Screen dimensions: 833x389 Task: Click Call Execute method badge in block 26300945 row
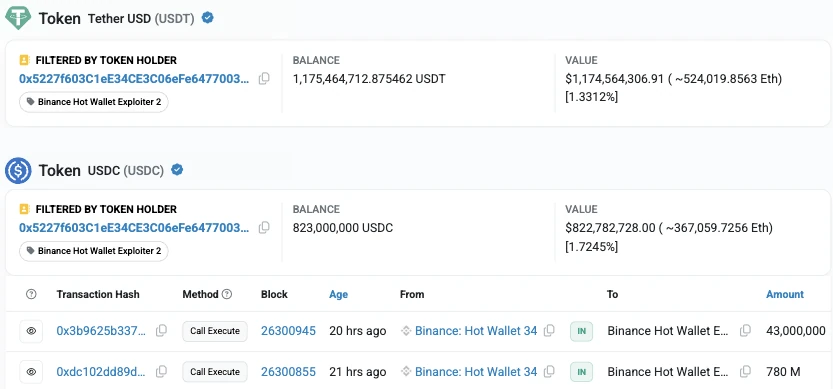coord(215,331)
